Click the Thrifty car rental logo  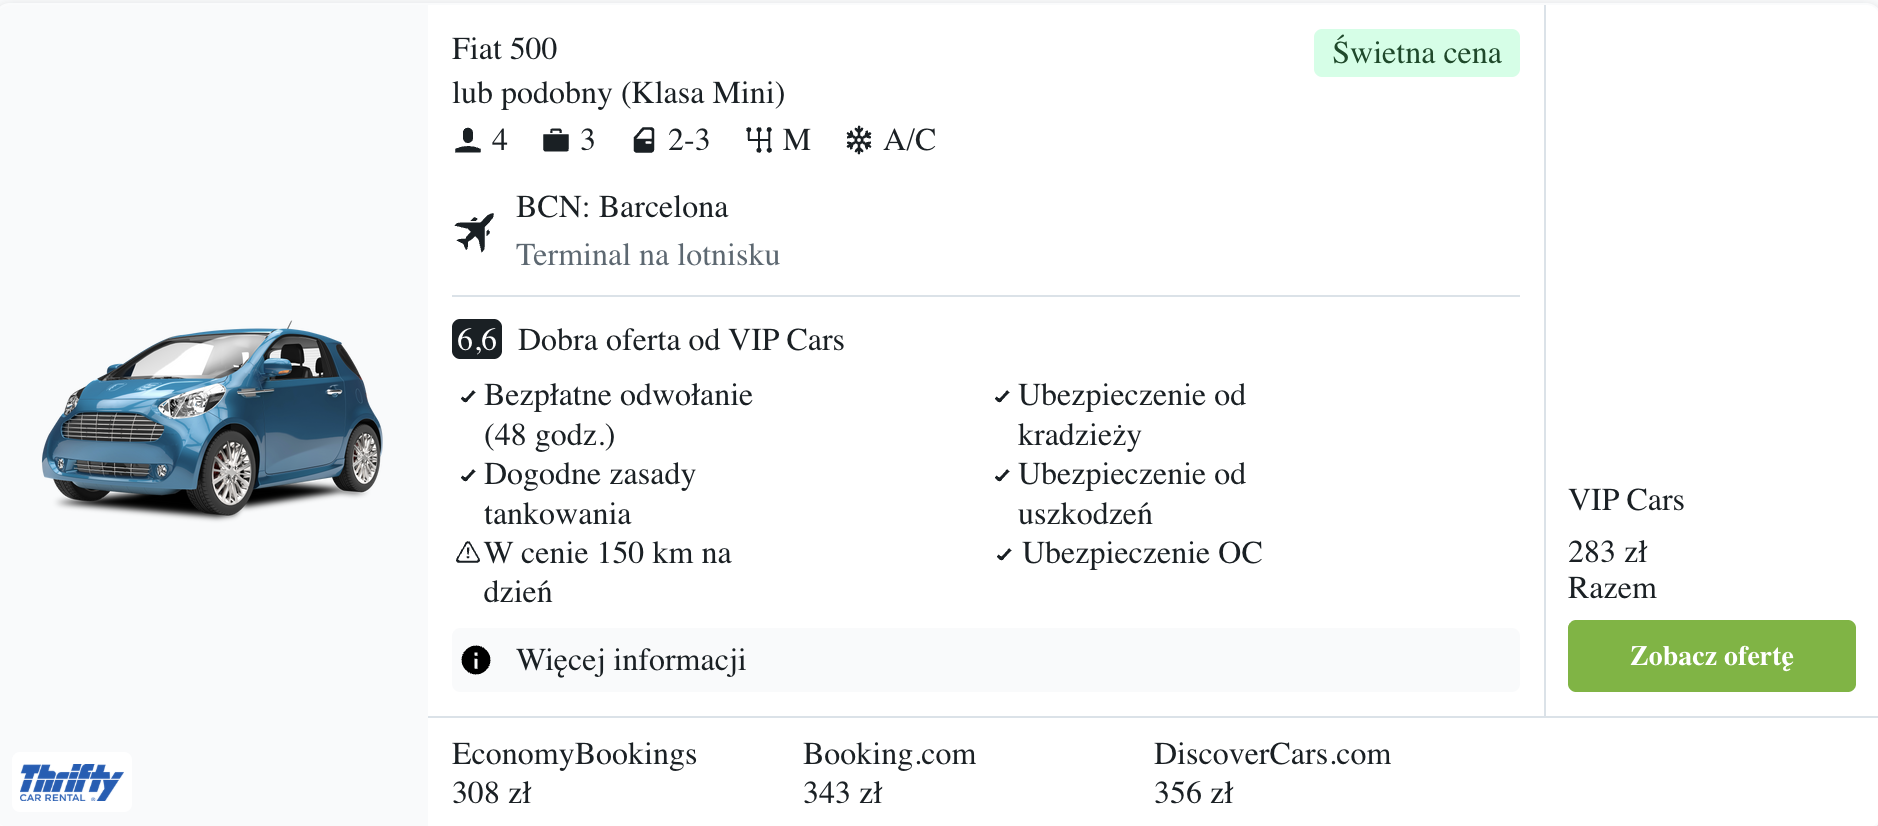pos(71,781)
